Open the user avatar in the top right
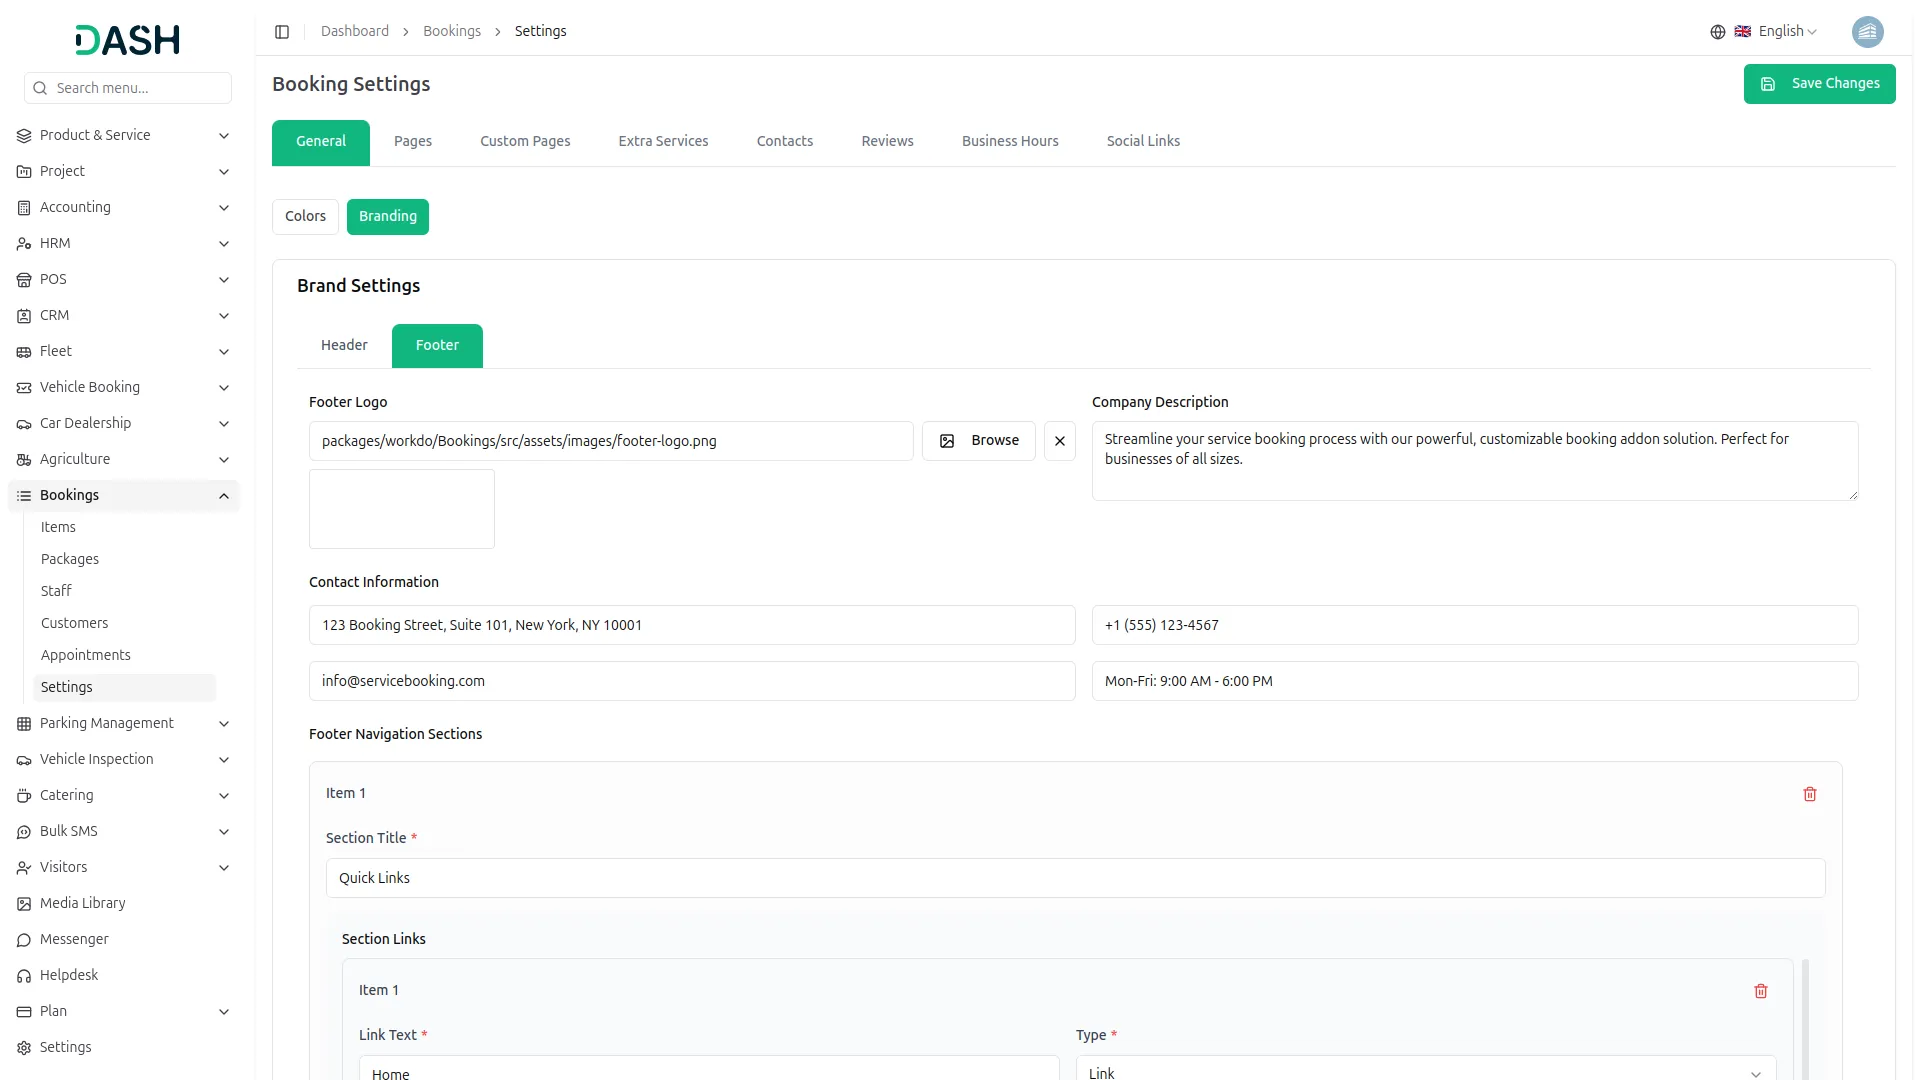Viewport: 1920px width, 1080px height. click(1866, 32)
